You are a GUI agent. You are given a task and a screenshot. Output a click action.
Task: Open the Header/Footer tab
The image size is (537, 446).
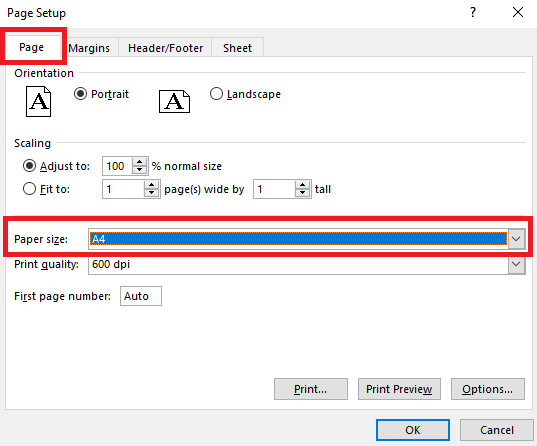click(x=165, y=48)
